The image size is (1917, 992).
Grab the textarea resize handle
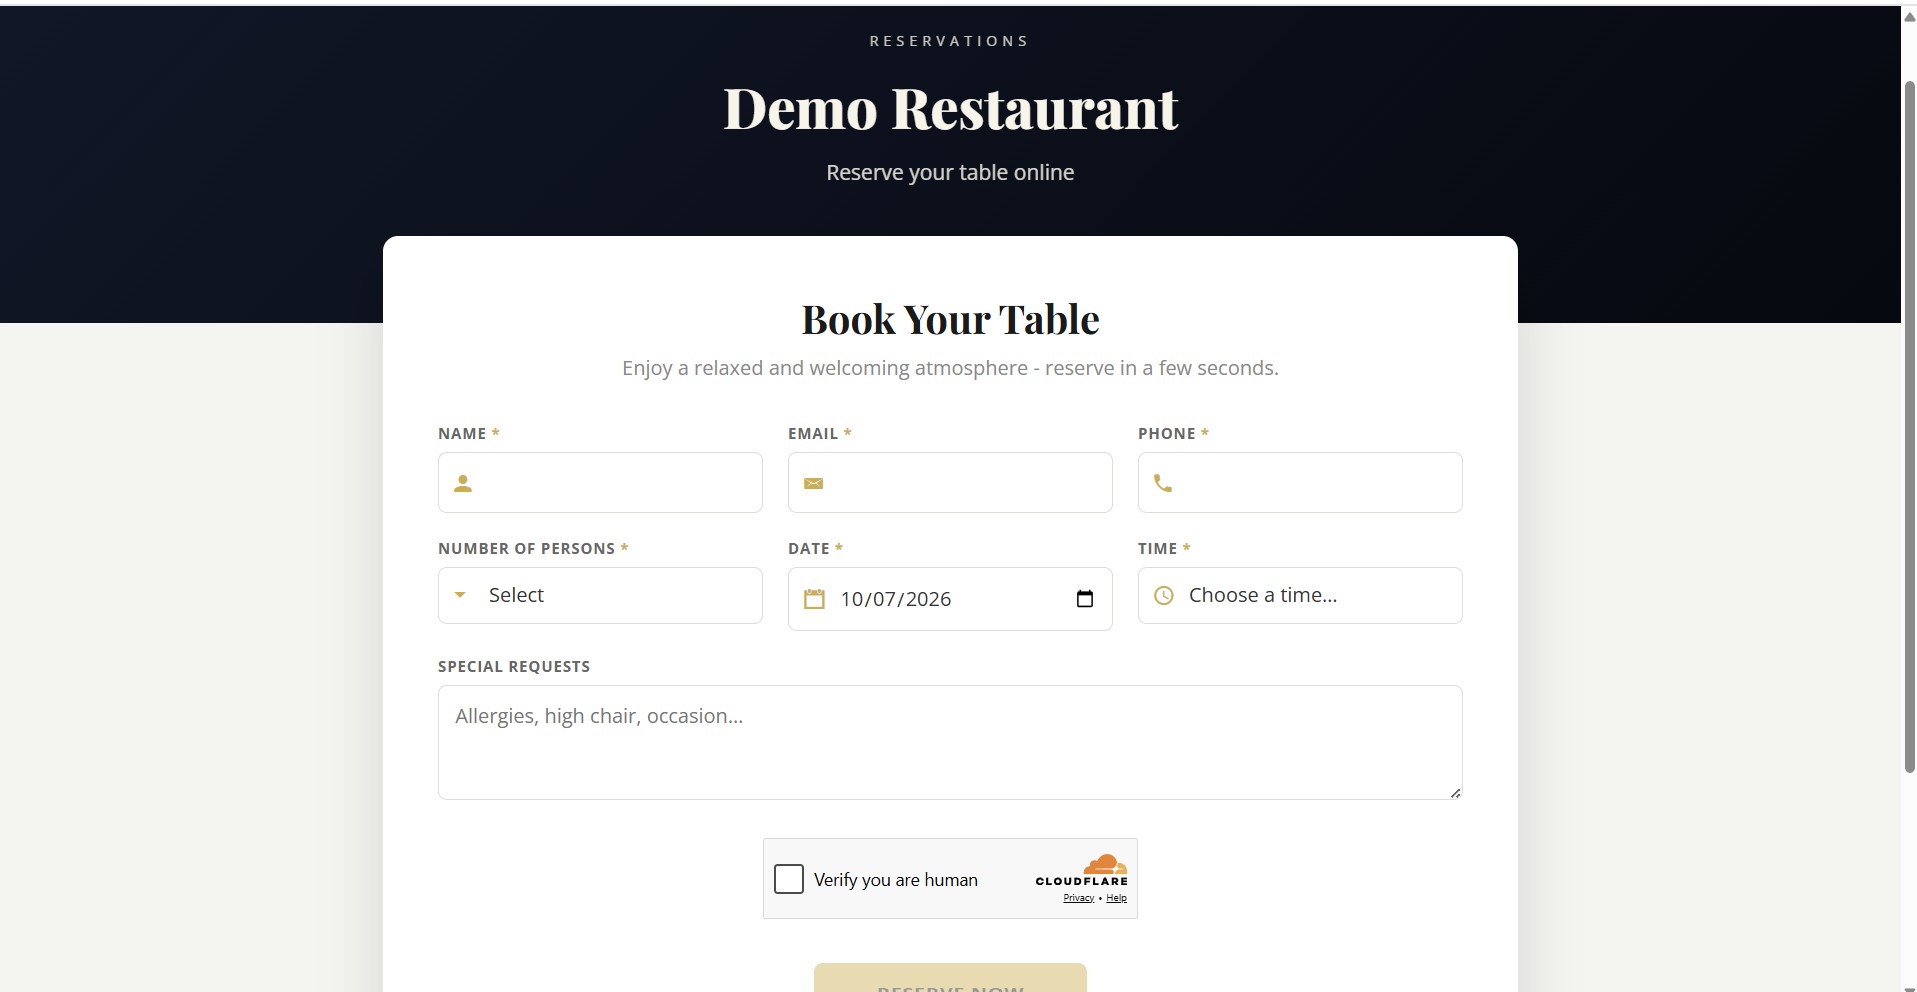tap(1455, 793)
